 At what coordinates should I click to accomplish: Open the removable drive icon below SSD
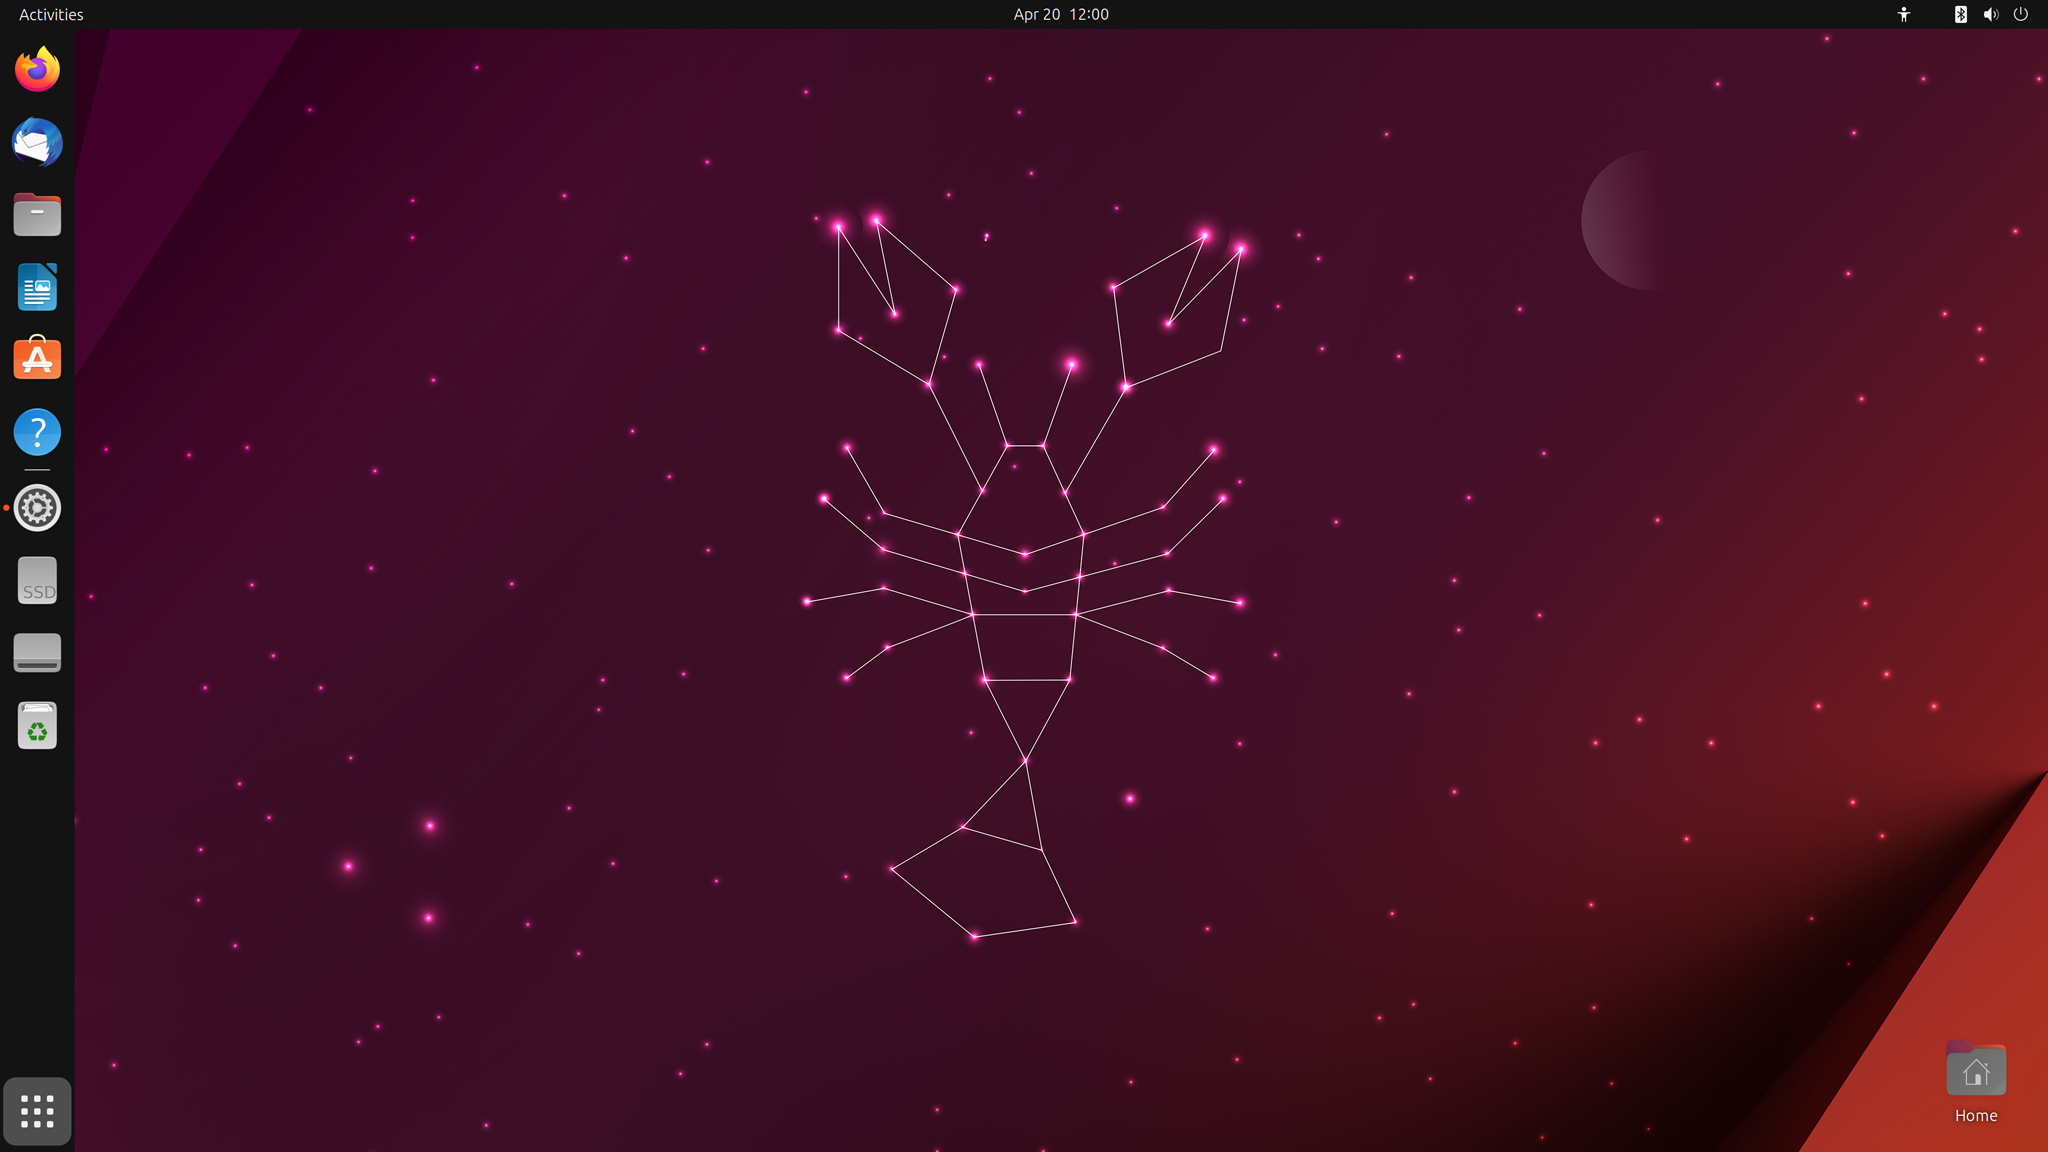point(37,653)
